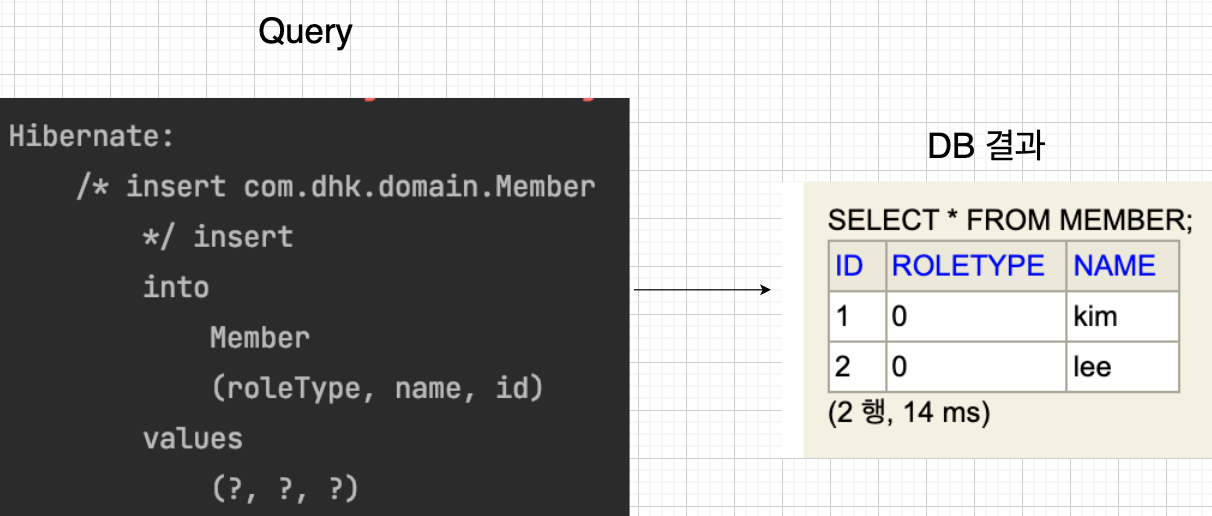Select the 'Hibernate:' log line

click(x=92, y=137)
